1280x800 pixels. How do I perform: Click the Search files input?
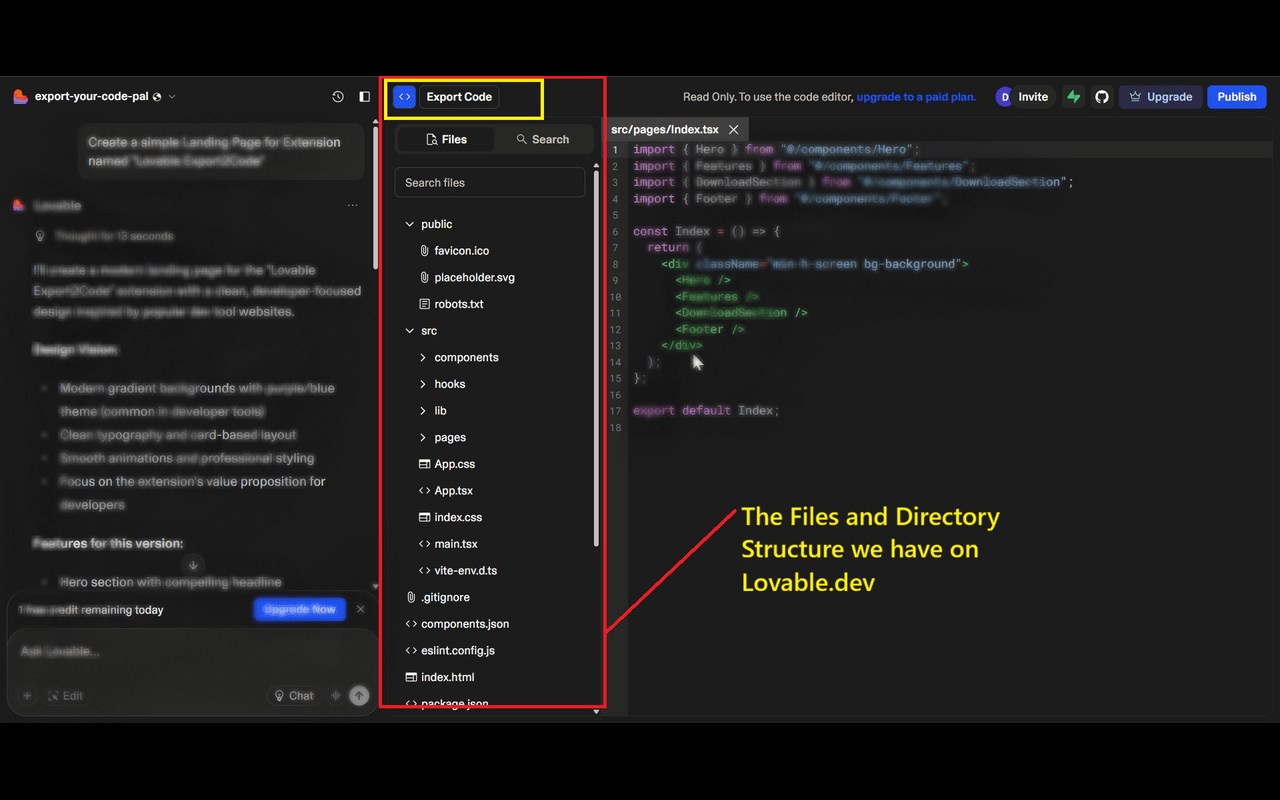pyautogui.click(x=490, y=183)
